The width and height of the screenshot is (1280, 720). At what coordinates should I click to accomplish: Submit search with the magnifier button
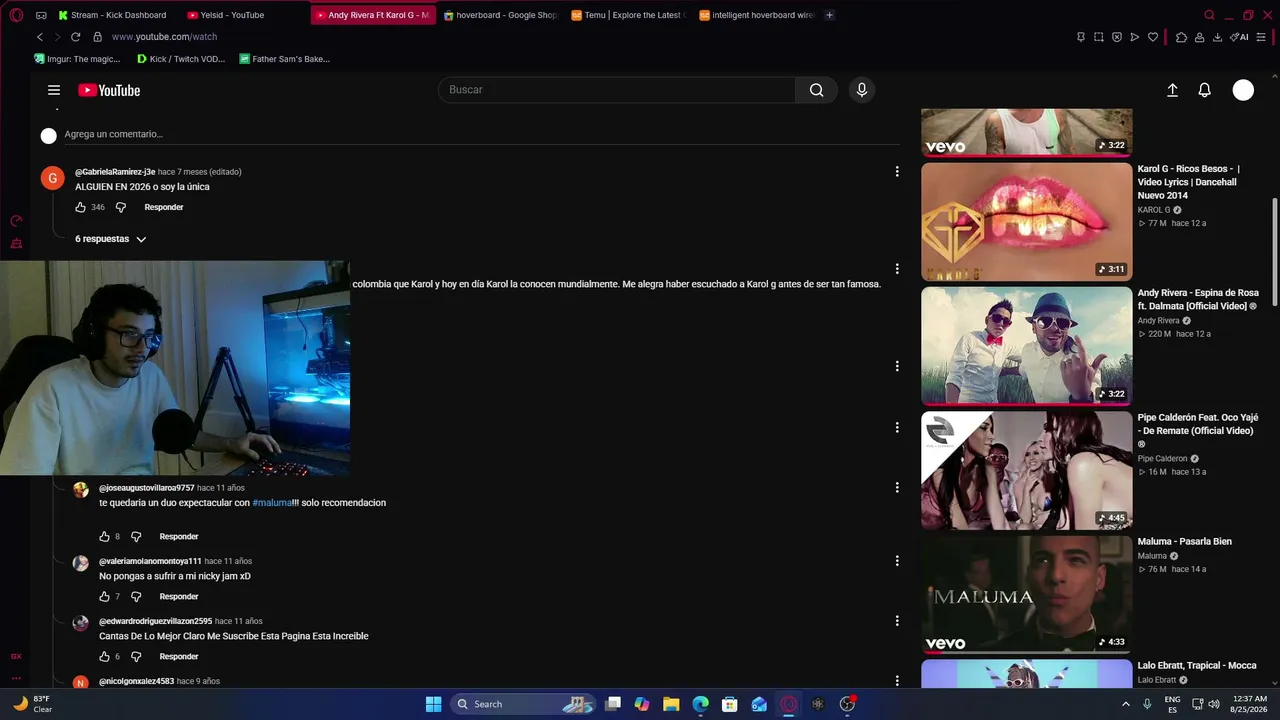tap(817, 90)
